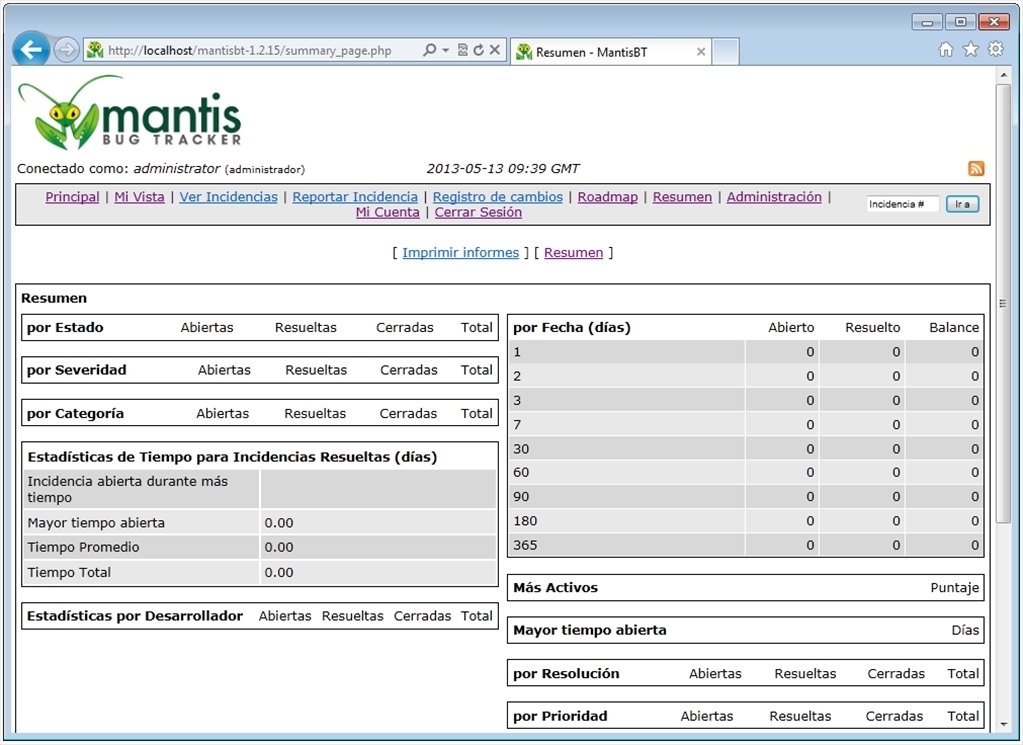This screenshot has width=1023, height=745.
Task: Click the Imprimir informes link
Action: [x=461, y=252]
